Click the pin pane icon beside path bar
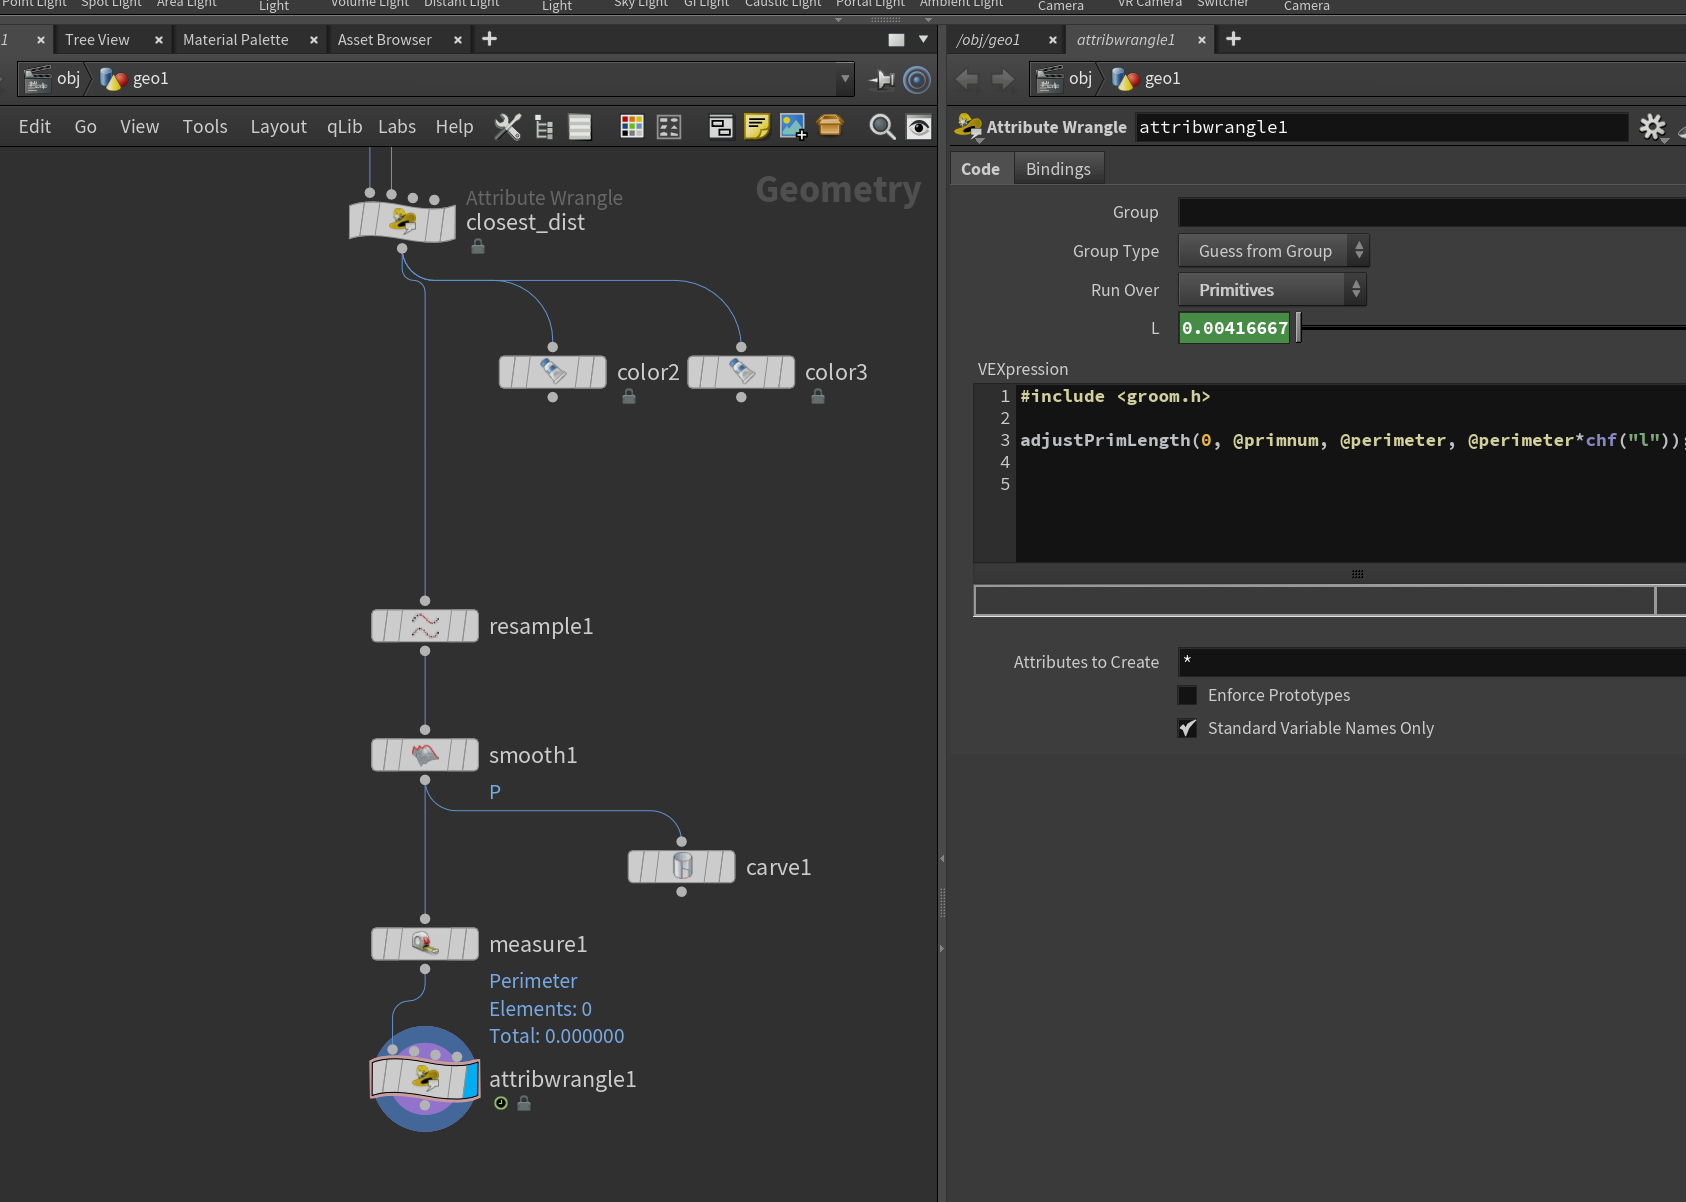Viewport: 1686px width, 1202px height. click(881, 79)
